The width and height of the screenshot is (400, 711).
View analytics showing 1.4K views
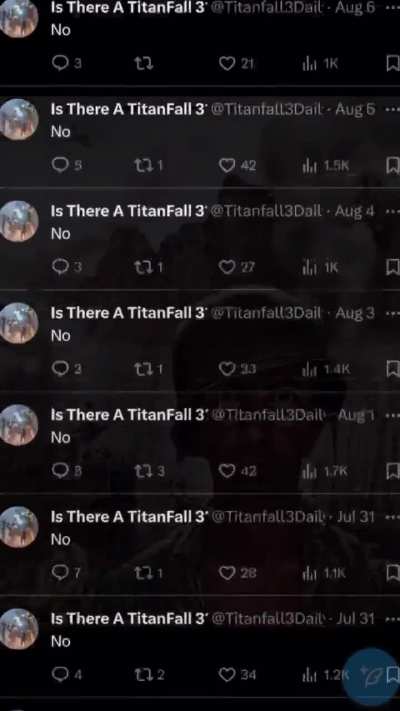pyautogui.click(x=326, y=370)
